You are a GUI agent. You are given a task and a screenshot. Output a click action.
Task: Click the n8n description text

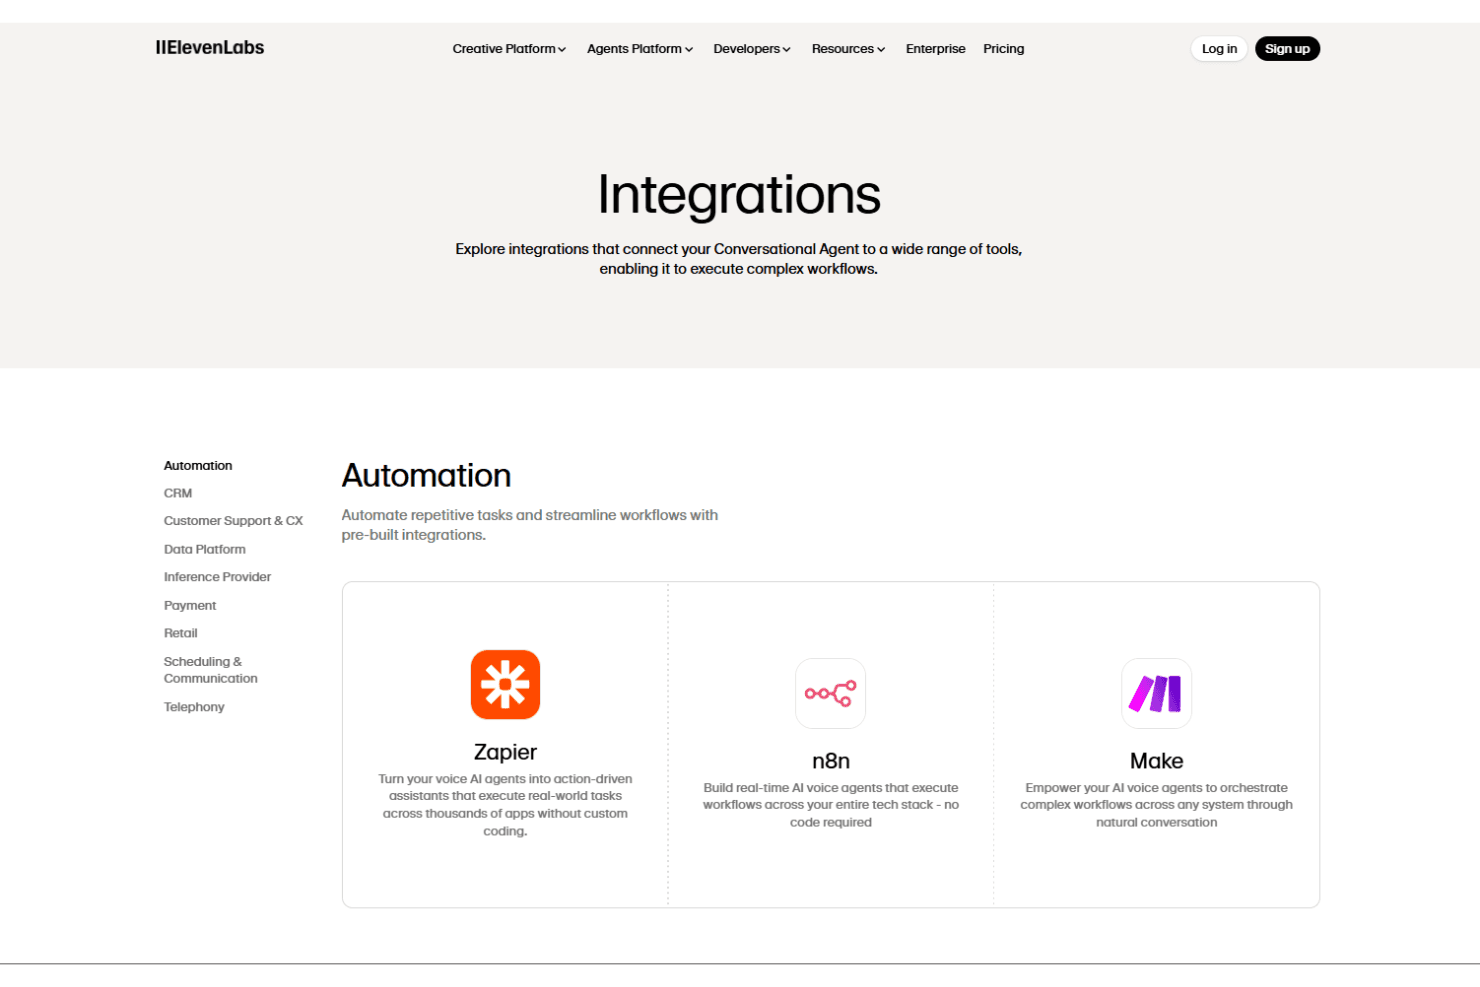point(831,805)
